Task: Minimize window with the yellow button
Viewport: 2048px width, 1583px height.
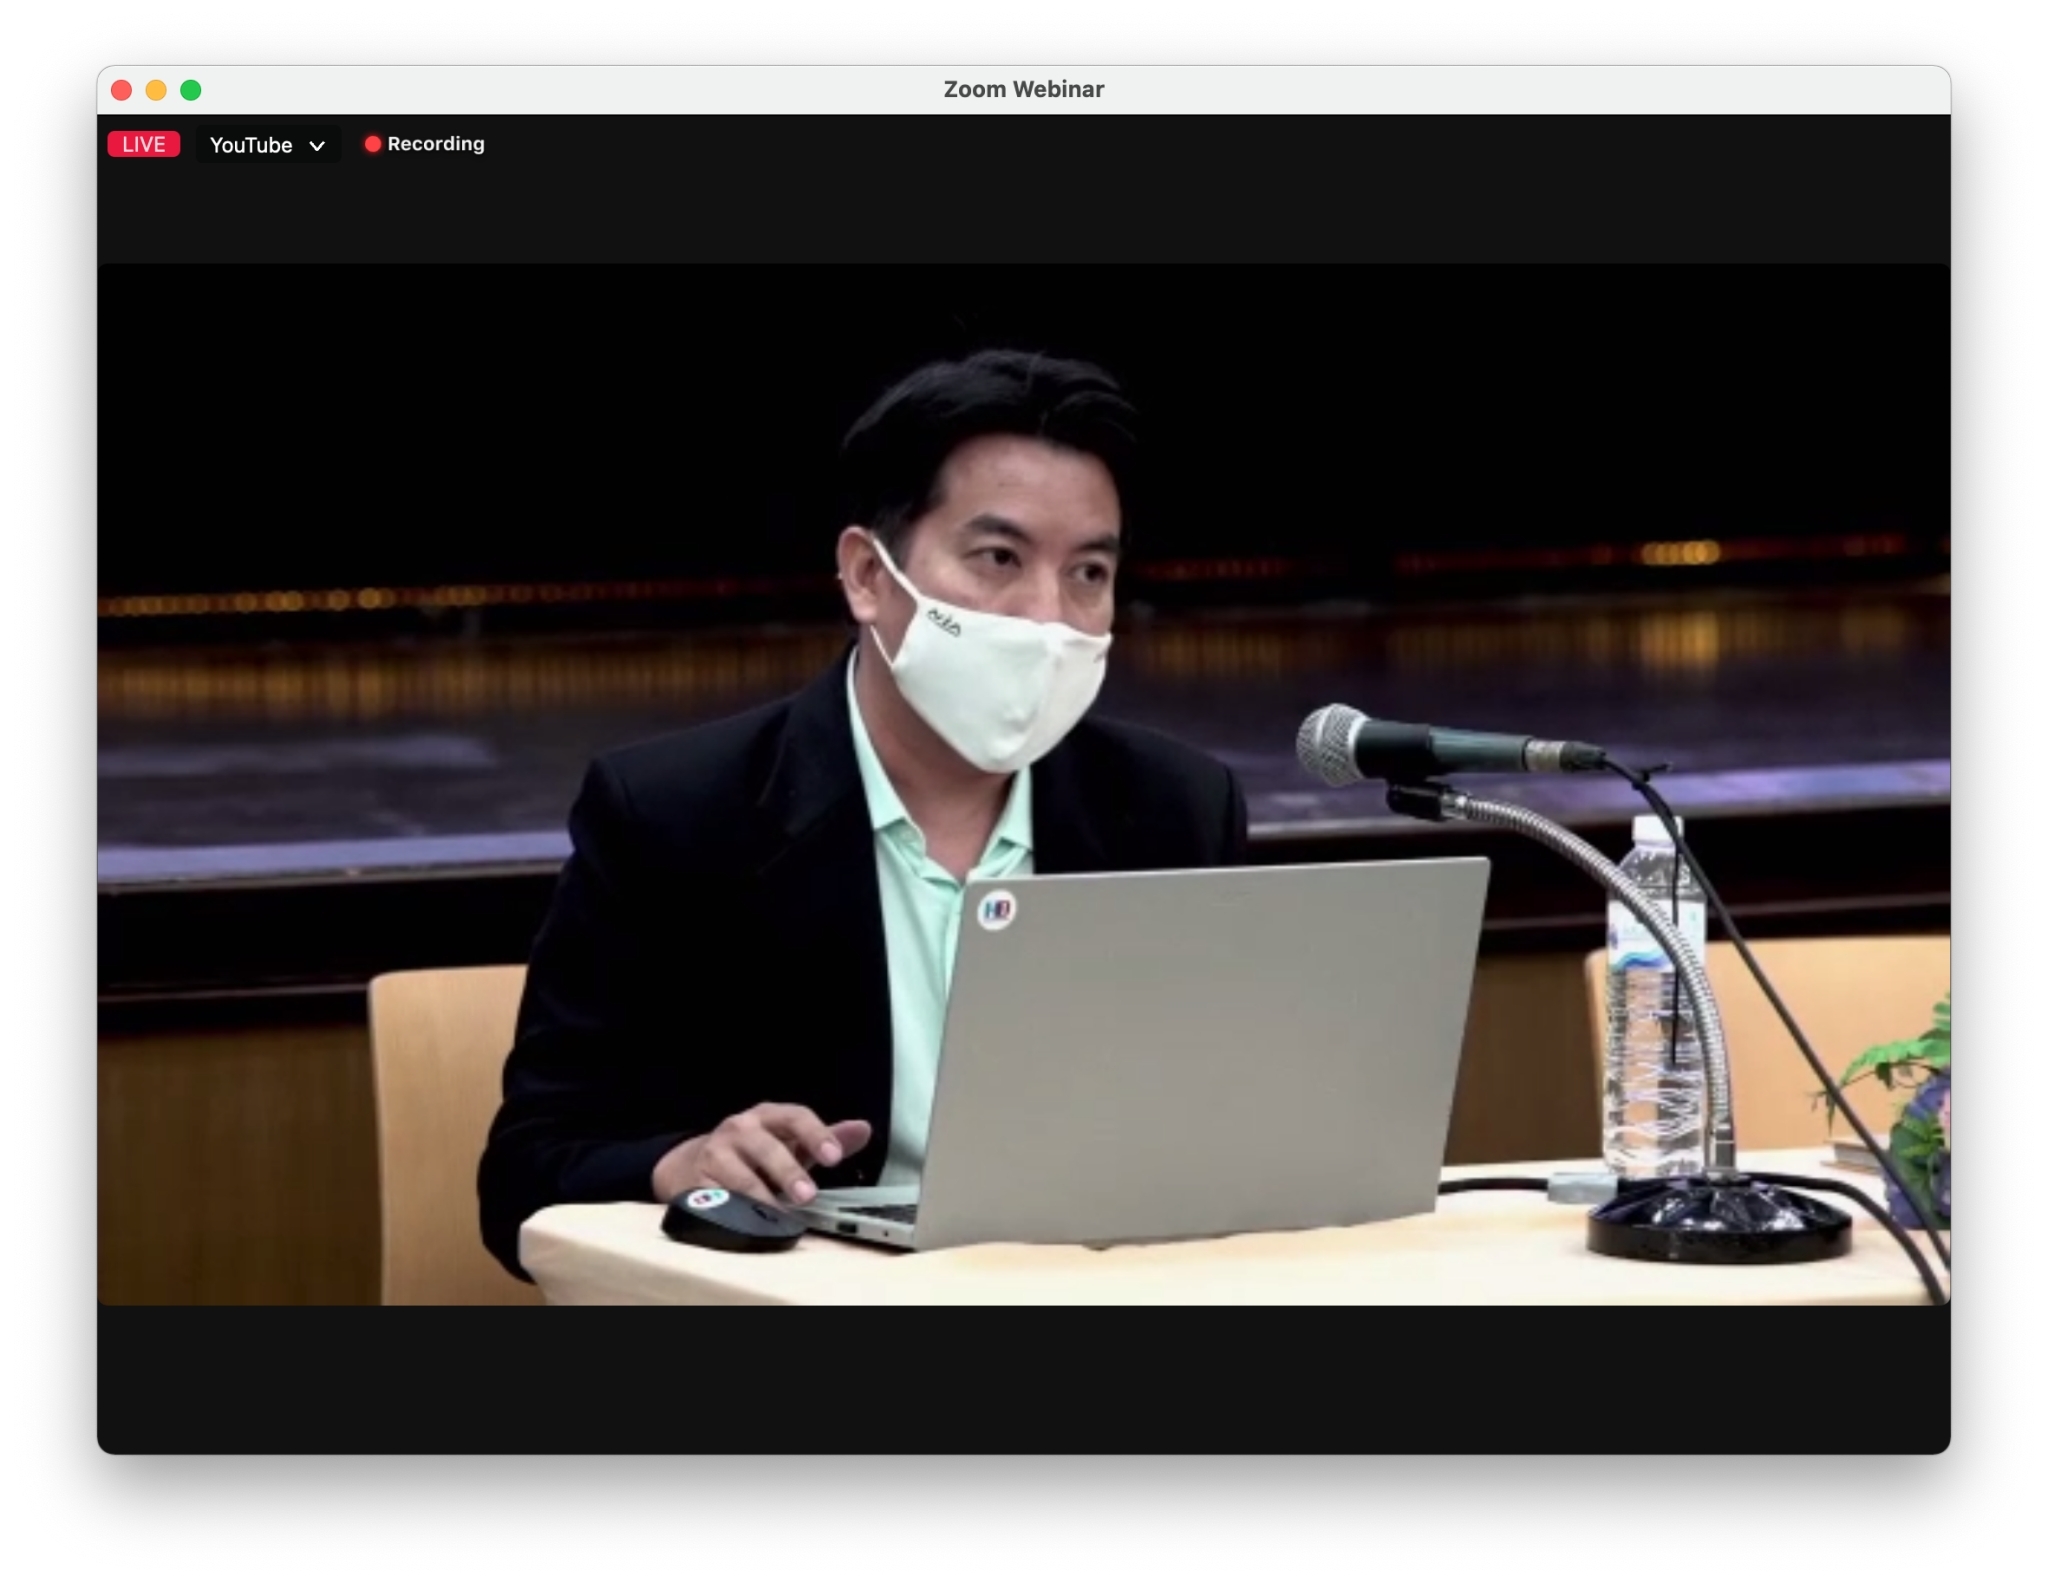Action: coord(156,90)
